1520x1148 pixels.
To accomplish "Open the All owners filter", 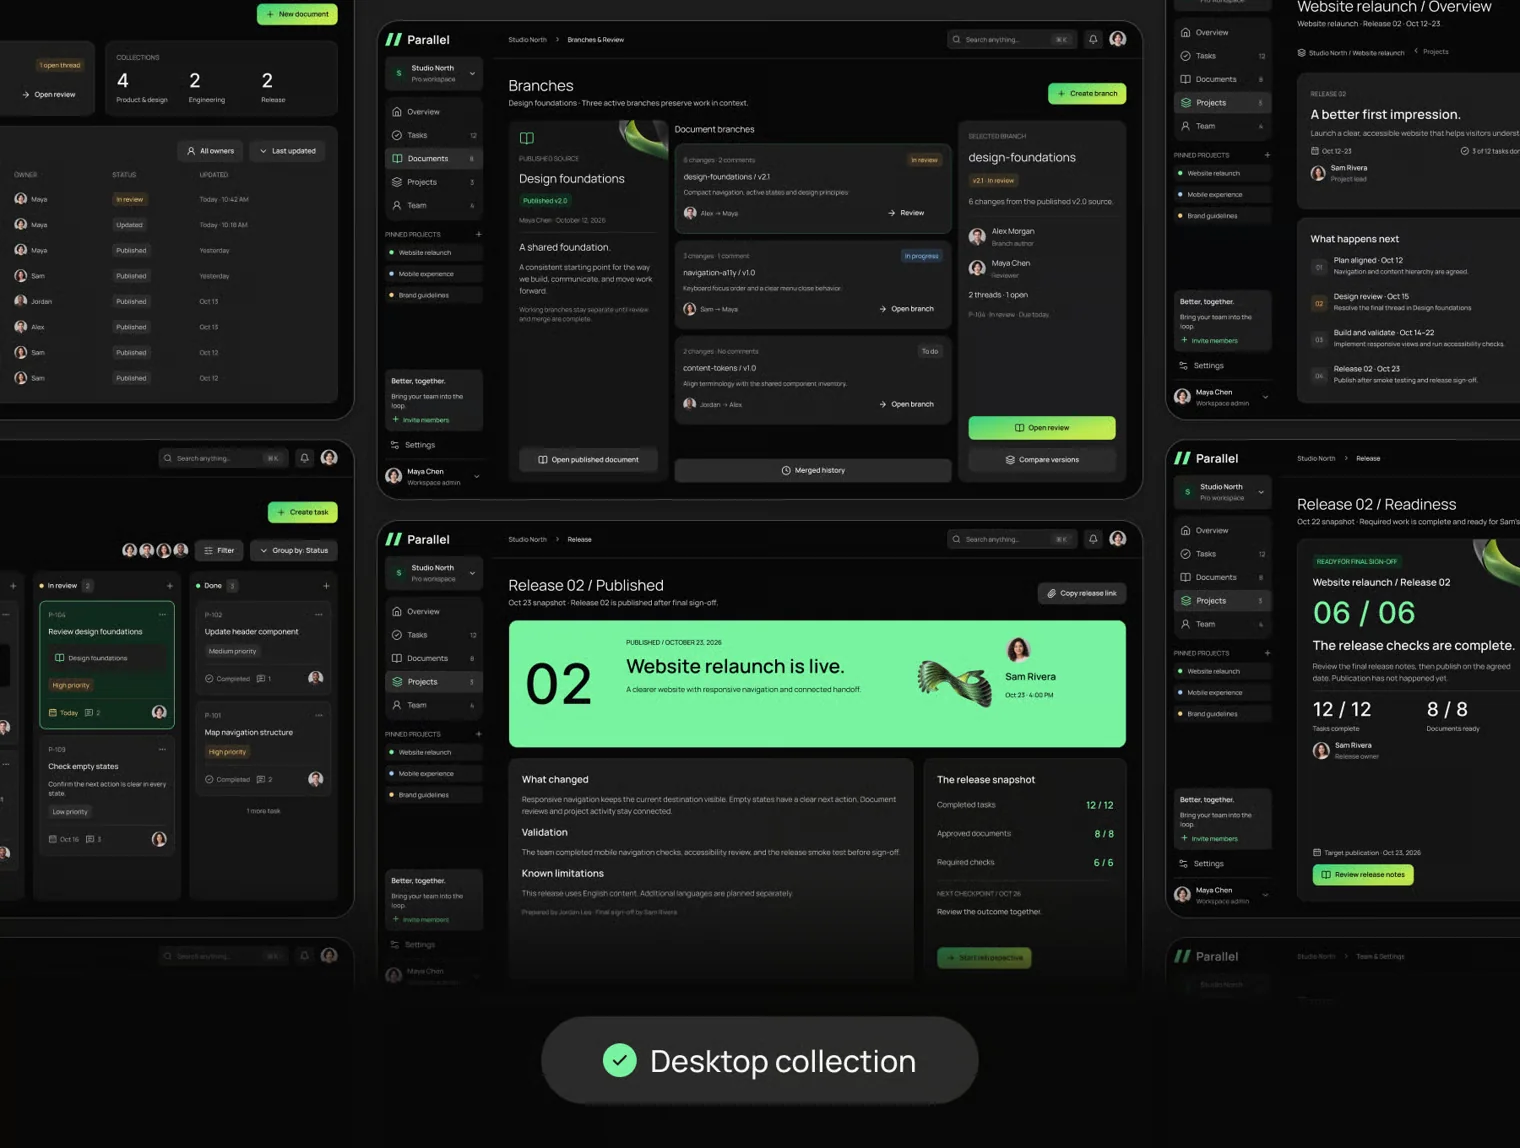I will (x=211, y=151).
